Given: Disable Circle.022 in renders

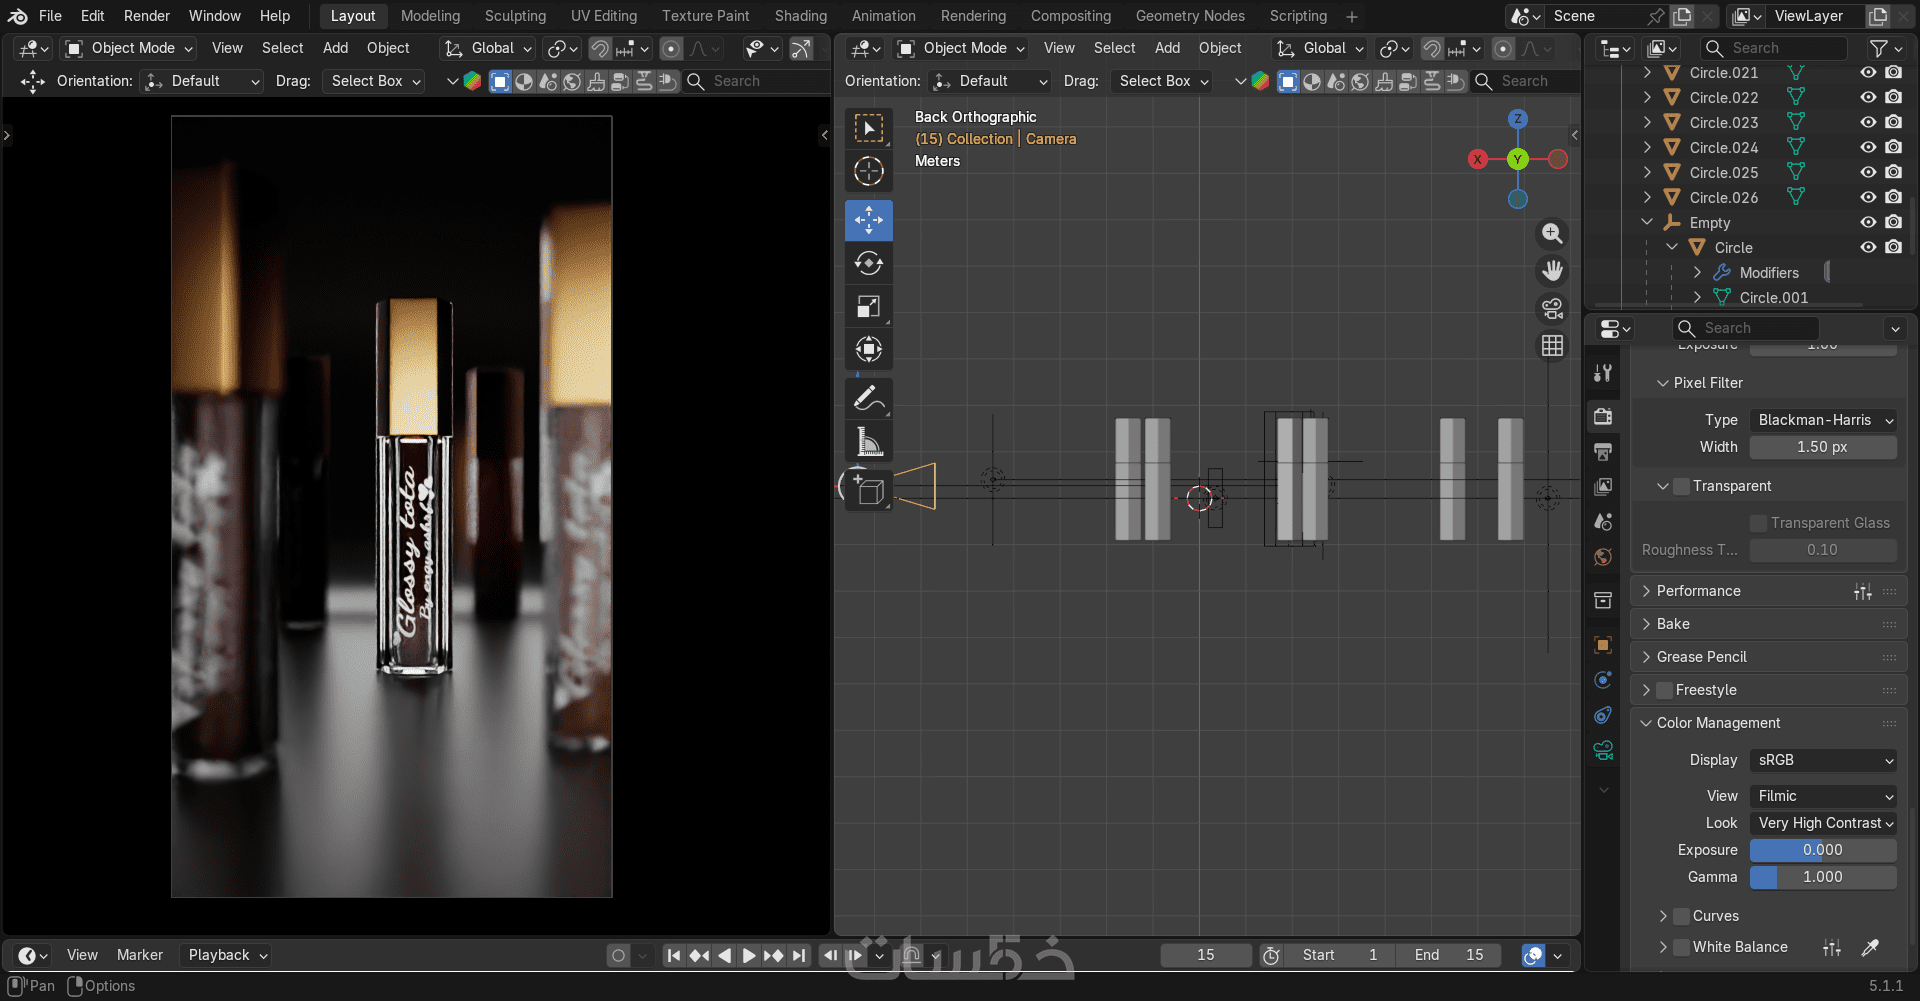Looking at the screenshot, I should pos(1894,97).
